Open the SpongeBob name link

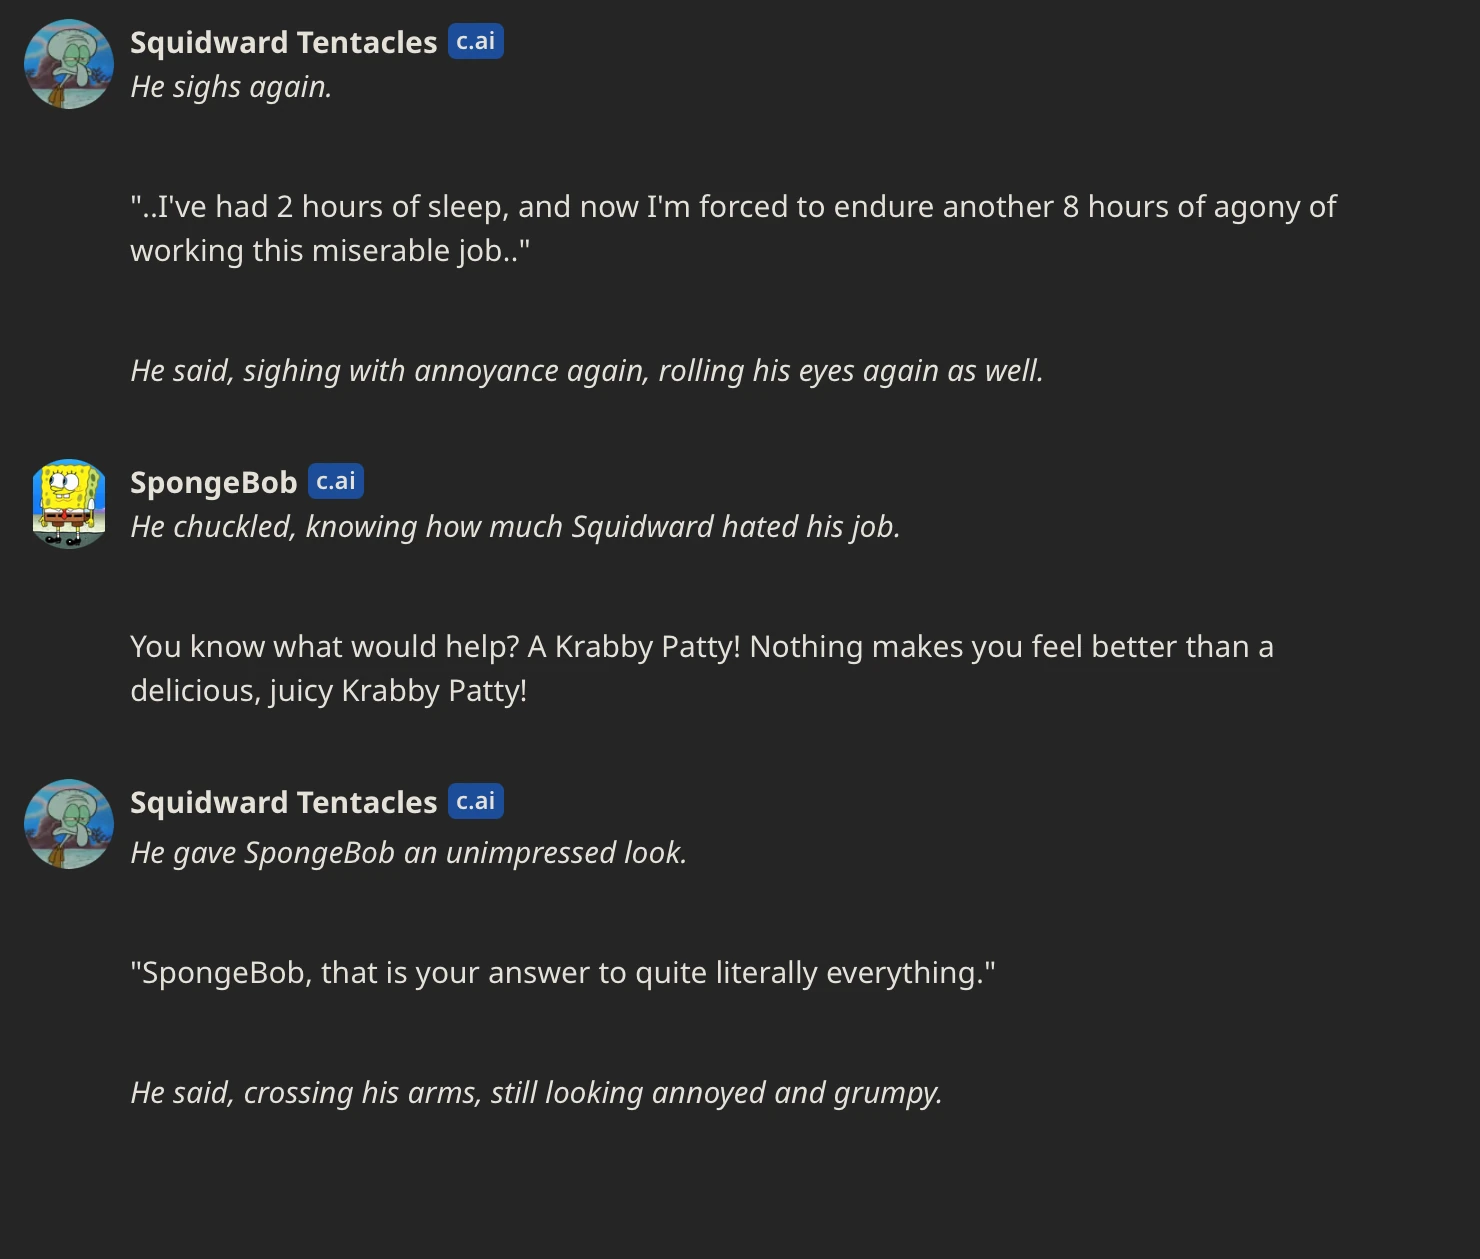coord(213,481)
